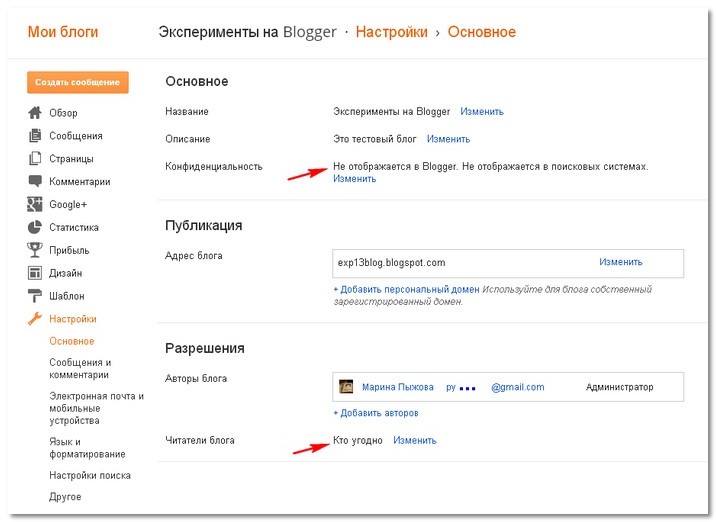Click the Сообщения documents icon
The width and height of the screenshot is (716, 522).
point(35,136)
